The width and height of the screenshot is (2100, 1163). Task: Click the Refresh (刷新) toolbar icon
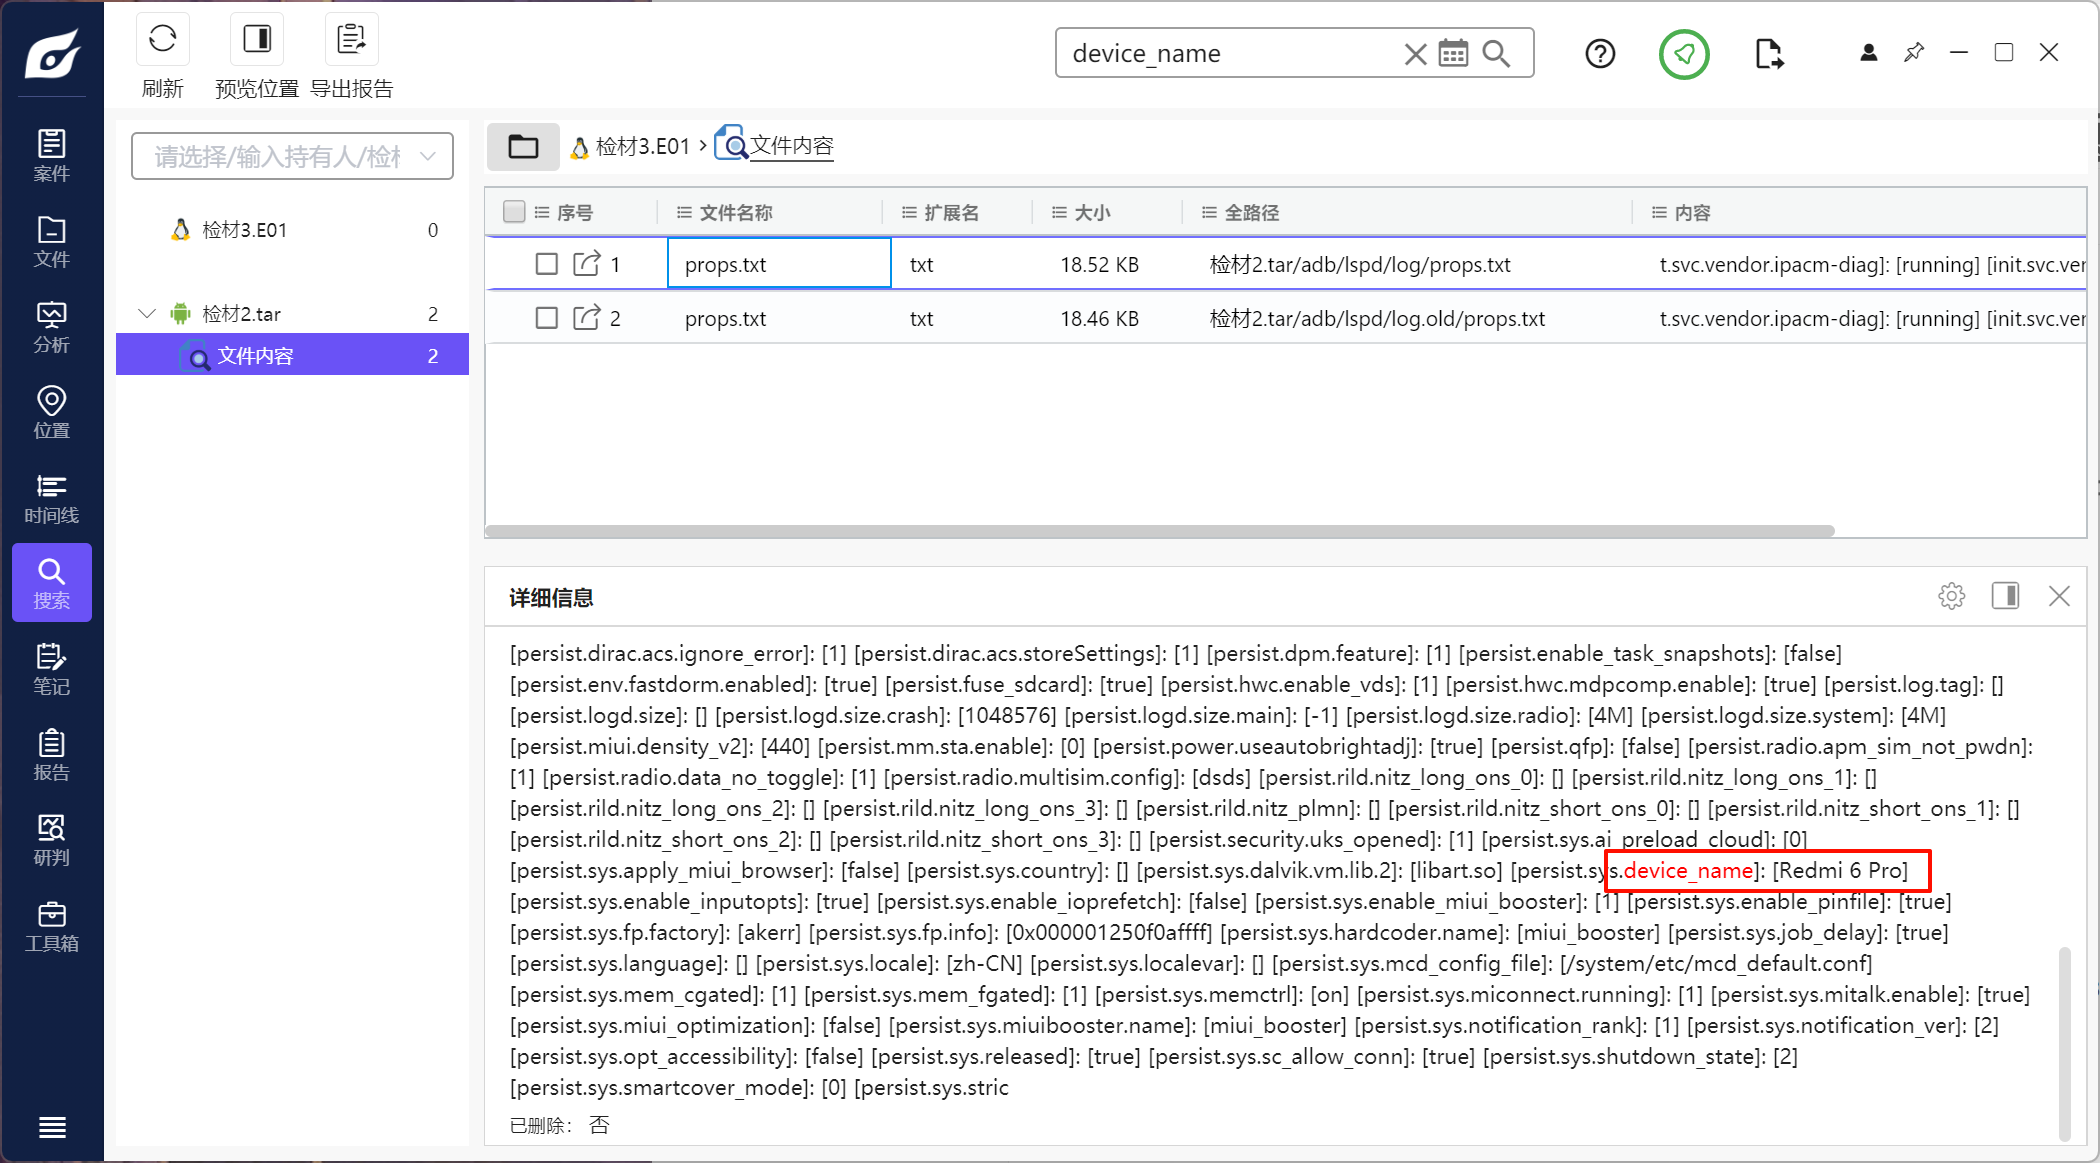[x=163, y=40]
